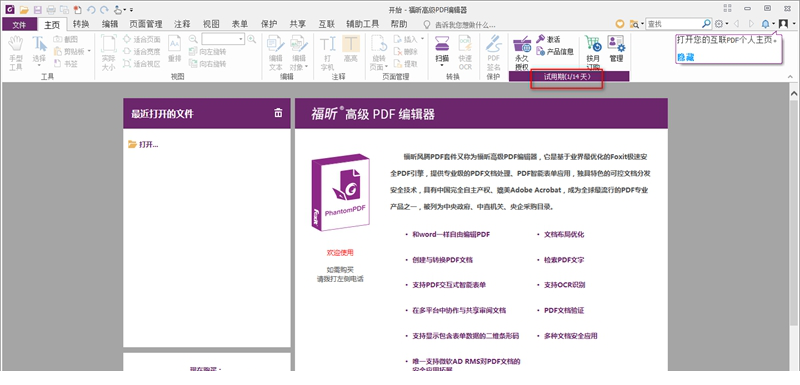Click the 编辑文本 edit text tool
The image size is (800, 385).
click(276, 53)
